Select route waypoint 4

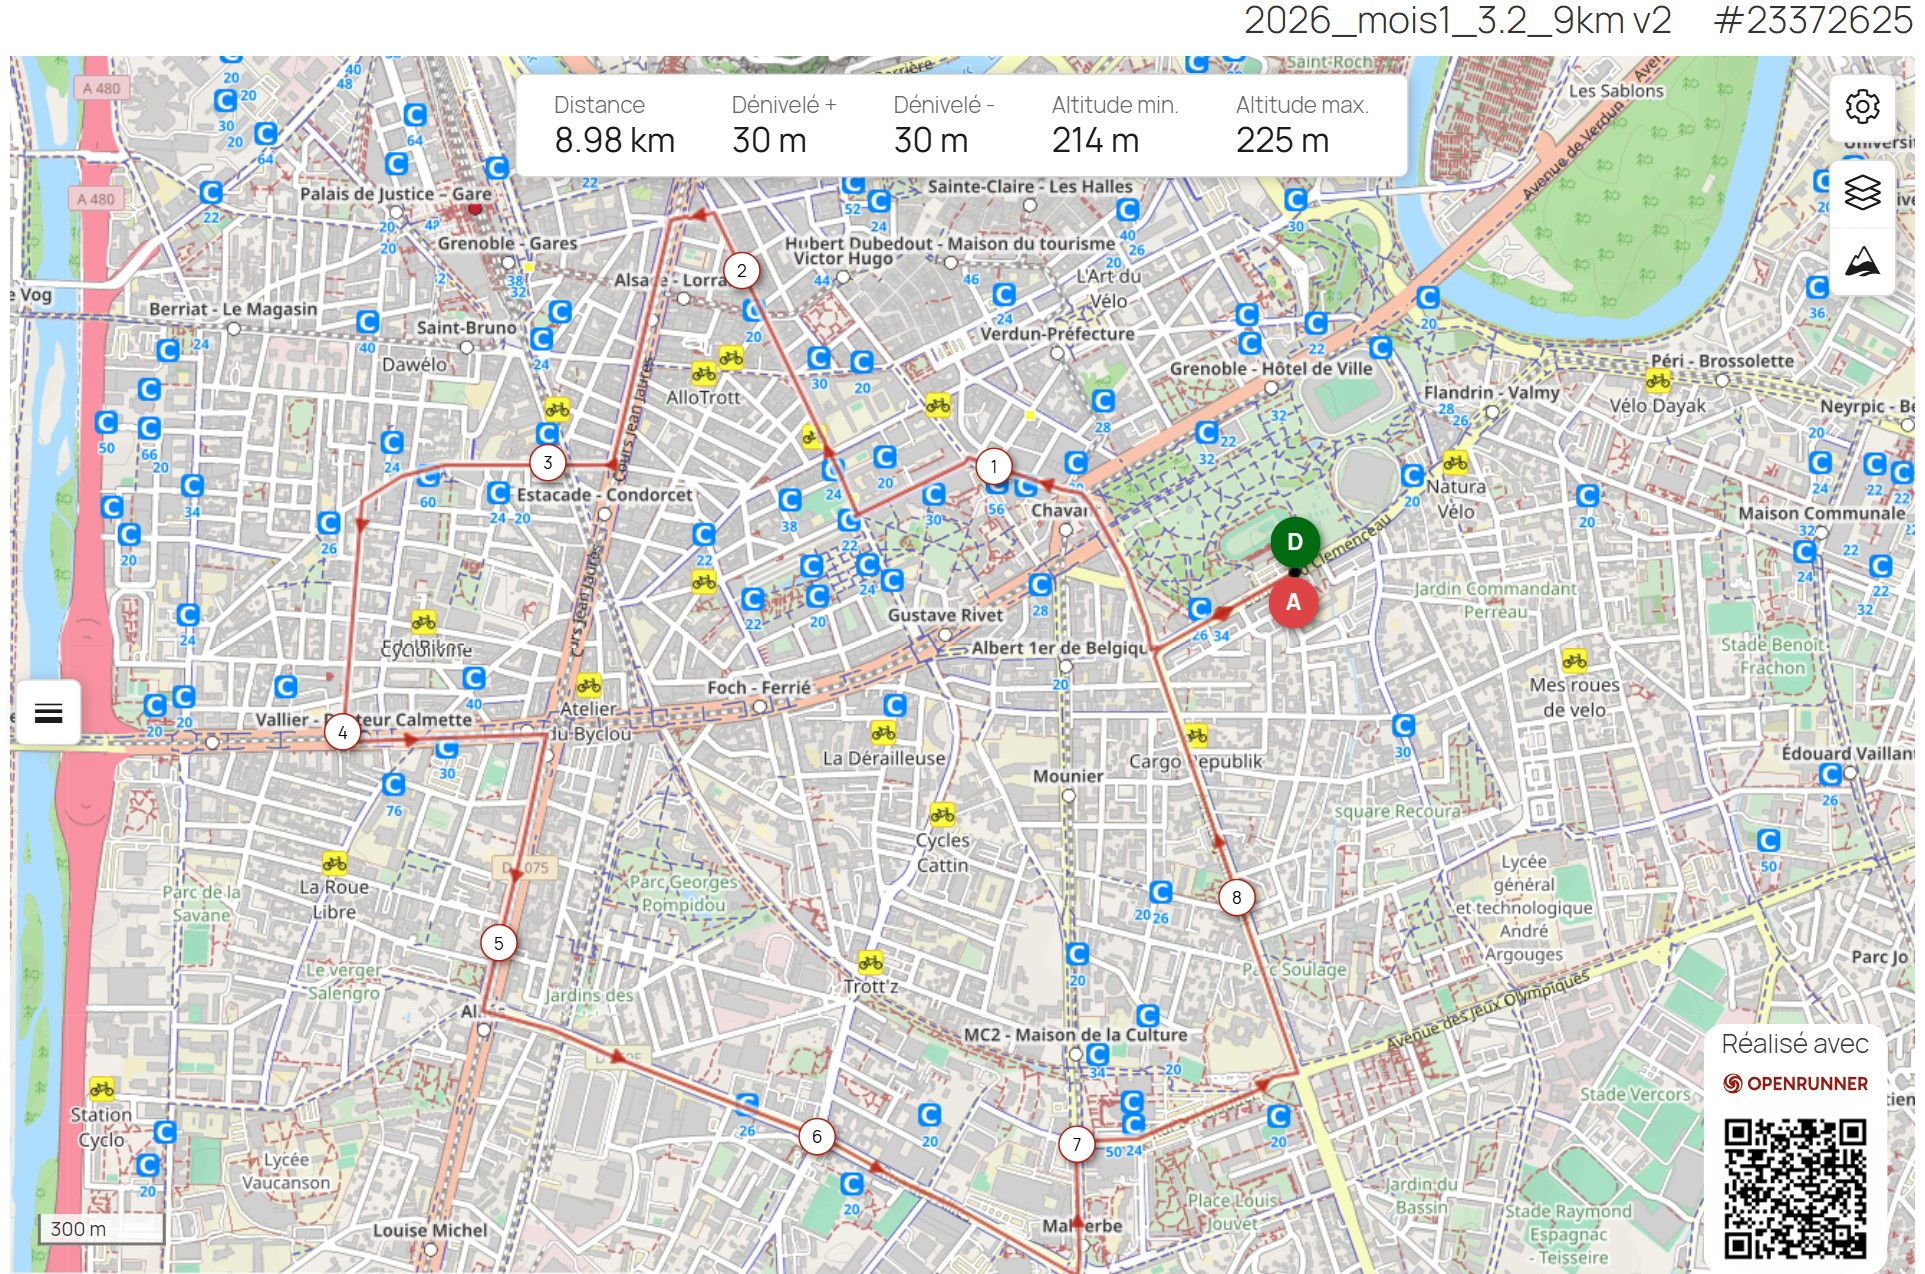click(342, 732)
